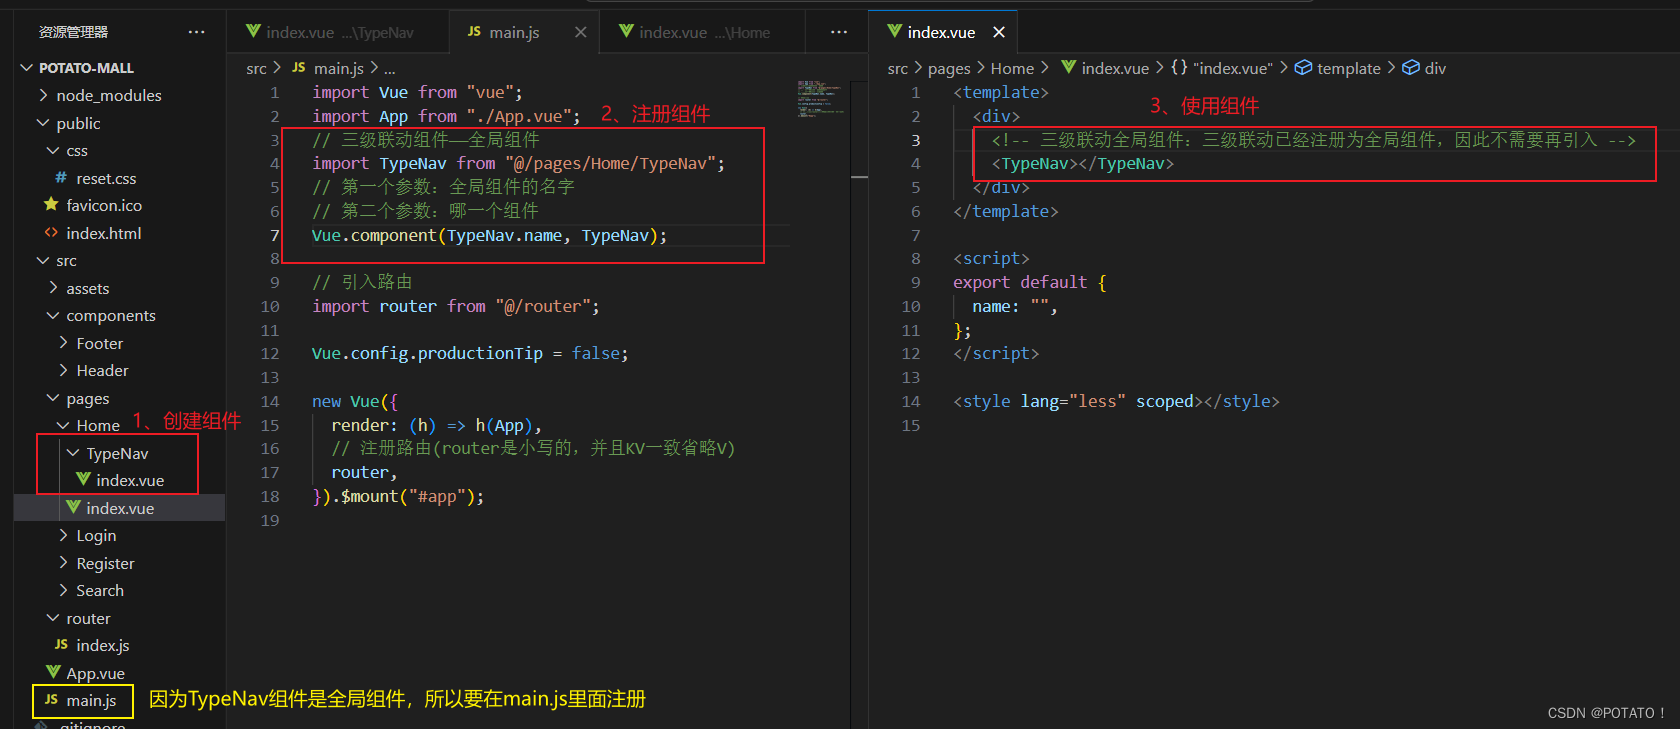Click Vue icon of TypeNav index.vue file
The width and height of the screenshot is (1680, 729).
click(83, 479)
